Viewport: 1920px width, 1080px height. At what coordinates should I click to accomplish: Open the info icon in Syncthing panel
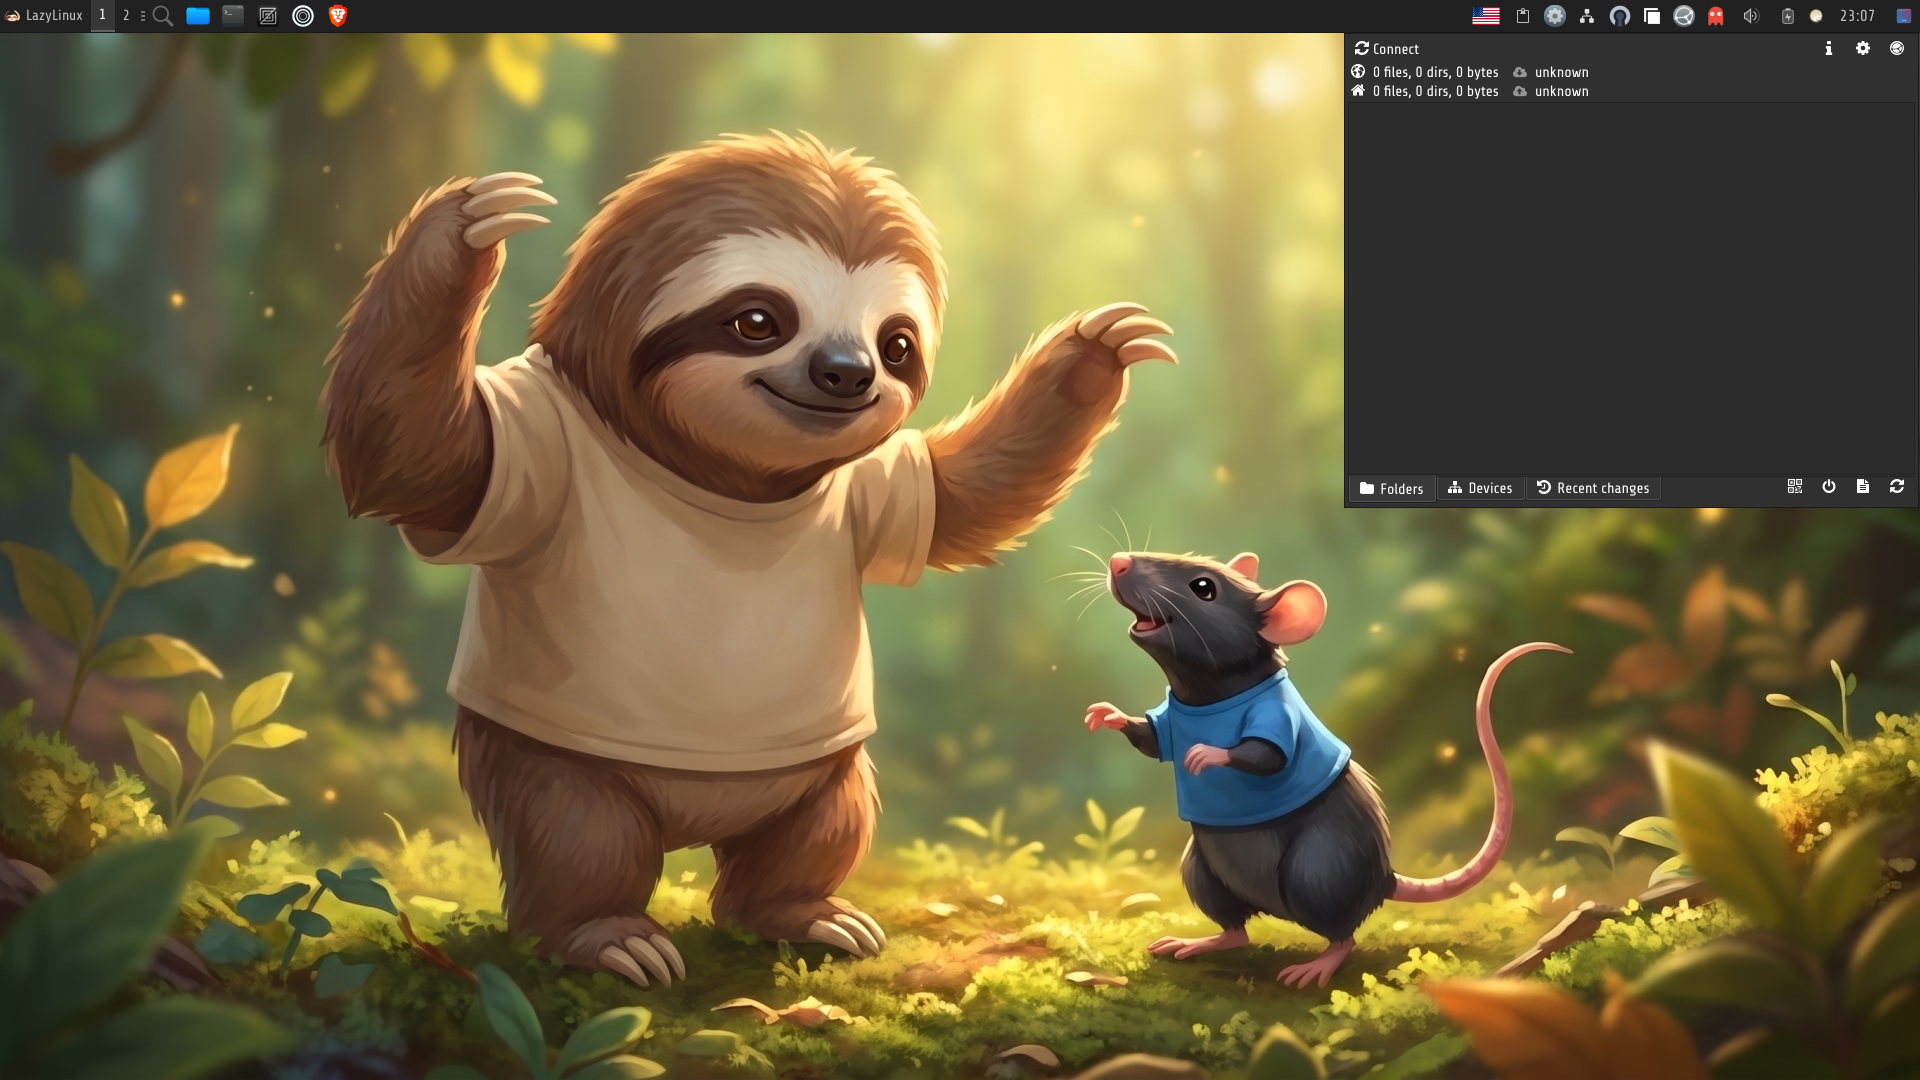point(1828,48)
